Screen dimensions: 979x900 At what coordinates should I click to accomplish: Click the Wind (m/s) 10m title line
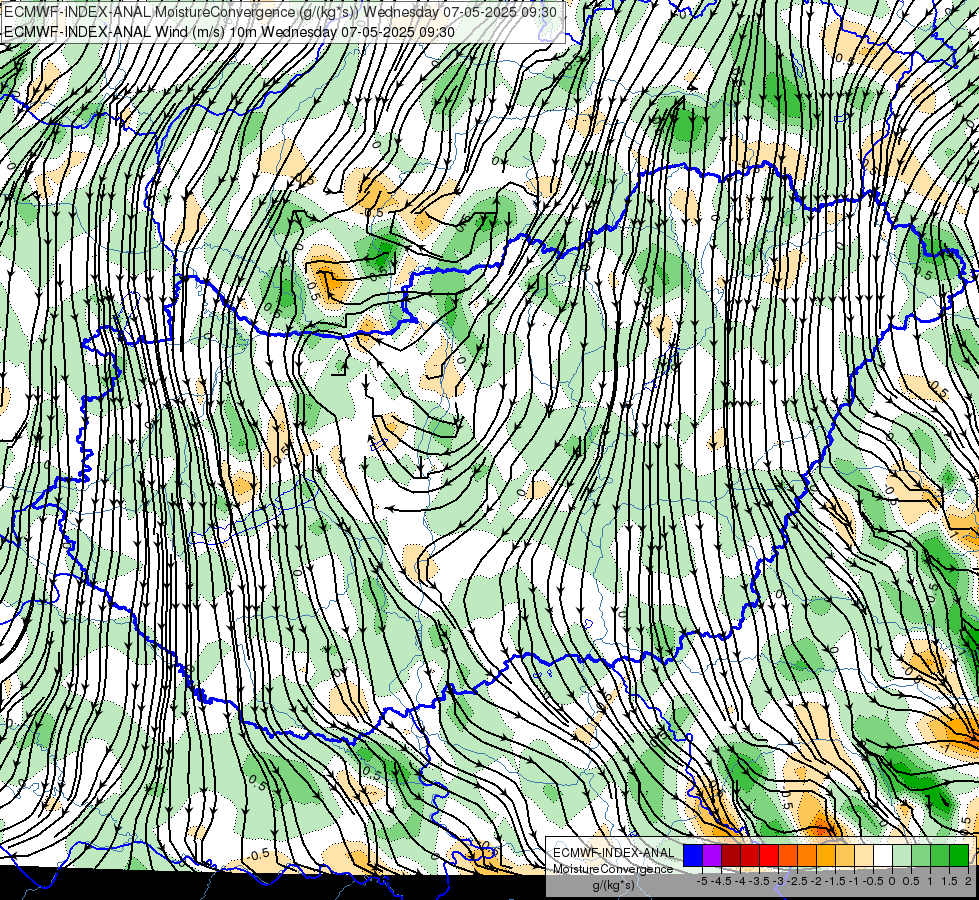point(229,31)
